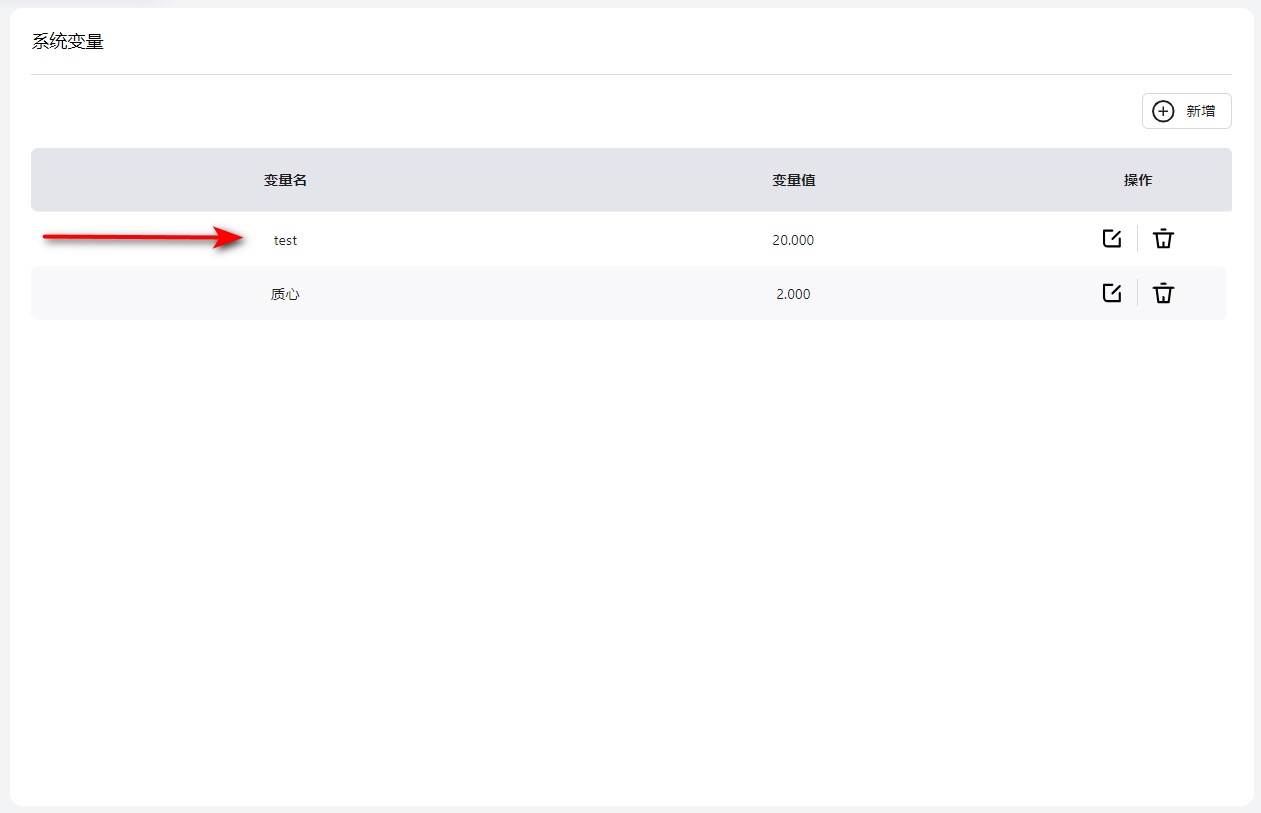The height and width of the screenshot is (813, 1261).
Task: Click the 20.000 value cell
Action: [793, 240]
